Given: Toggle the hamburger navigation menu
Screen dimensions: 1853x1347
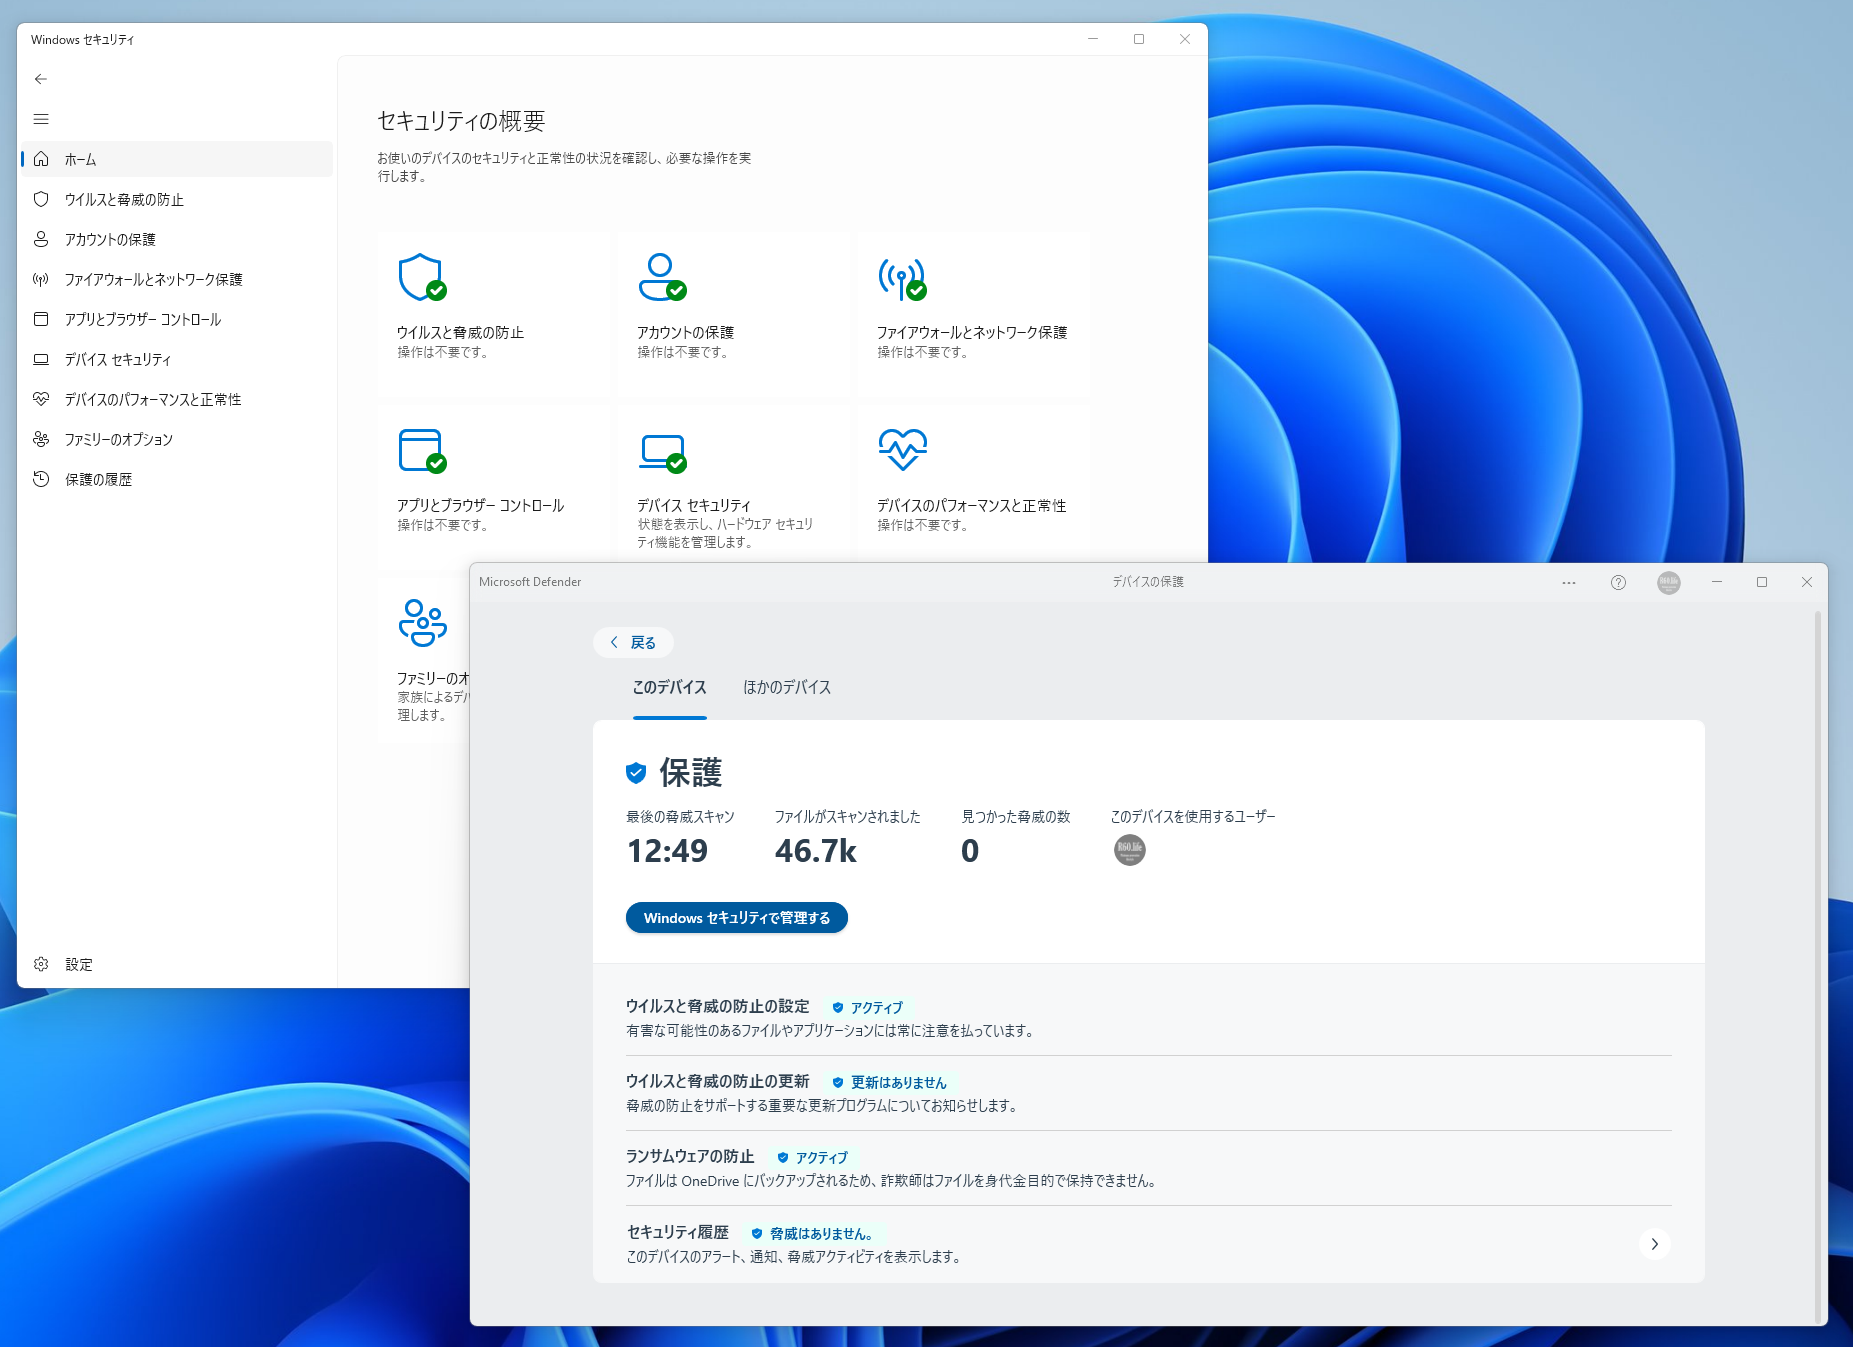Looking at the screenshot, I should point(41,119).
